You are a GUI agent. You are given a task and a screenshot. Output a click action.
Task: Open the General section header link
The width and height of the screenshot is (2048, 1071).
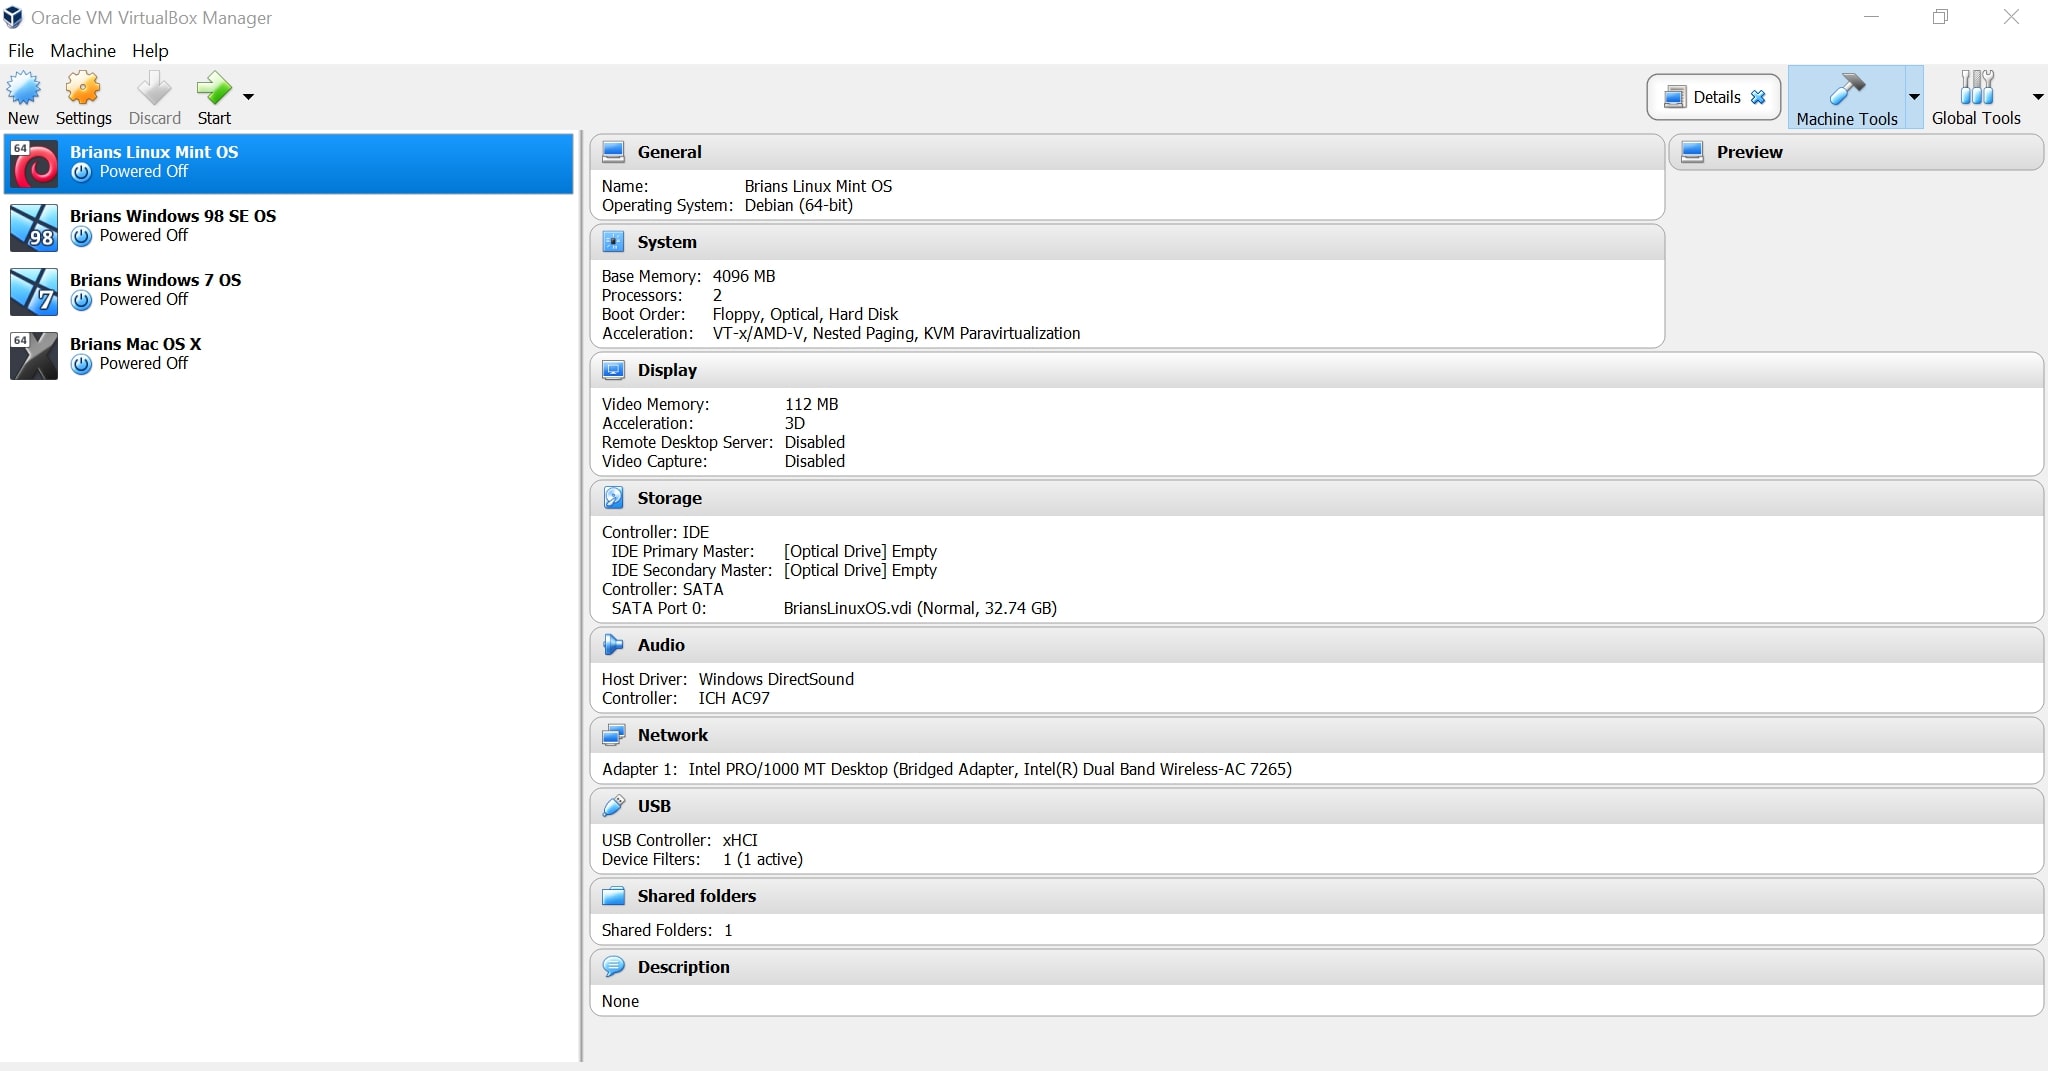click(x=669, y=152)
